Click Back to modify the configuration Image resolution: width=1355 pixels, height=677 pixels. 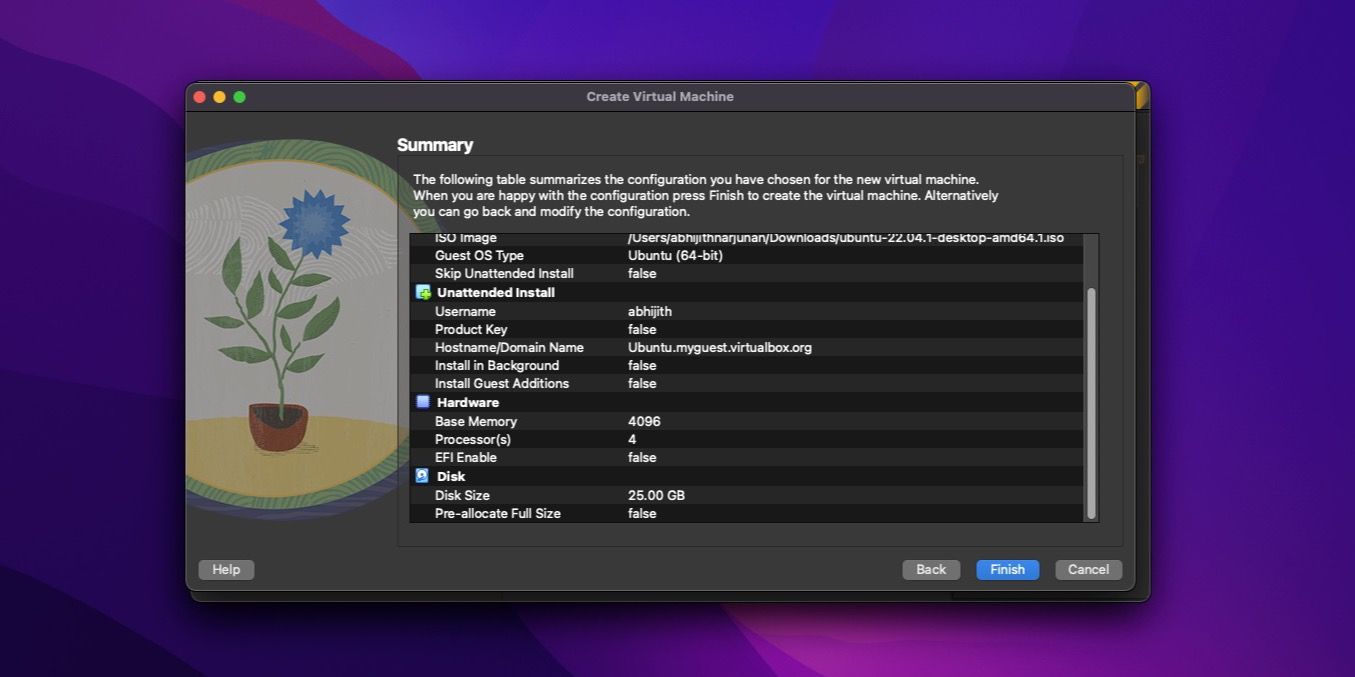930,569
